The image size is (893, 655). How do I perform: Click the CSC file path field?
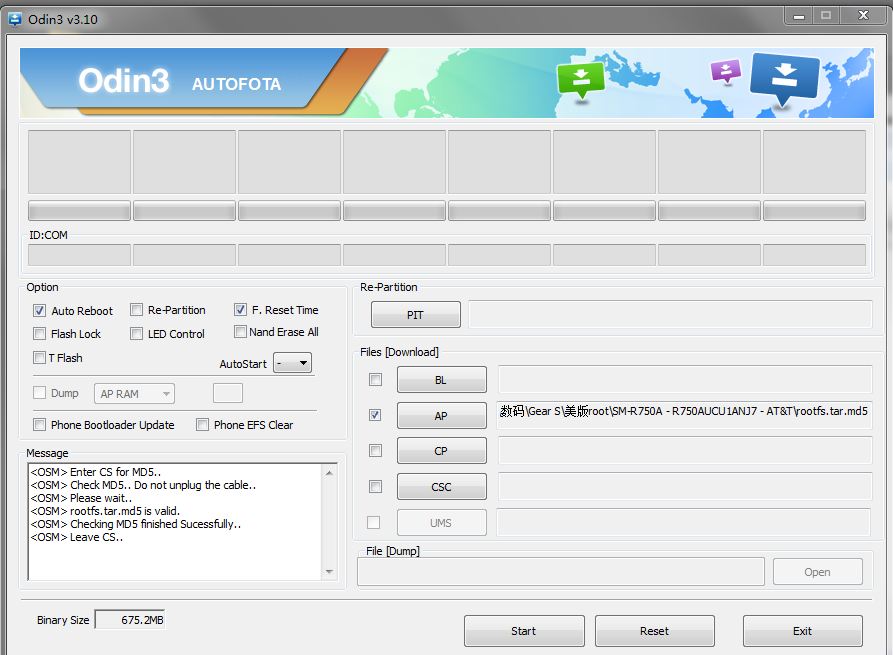[685, 486]
